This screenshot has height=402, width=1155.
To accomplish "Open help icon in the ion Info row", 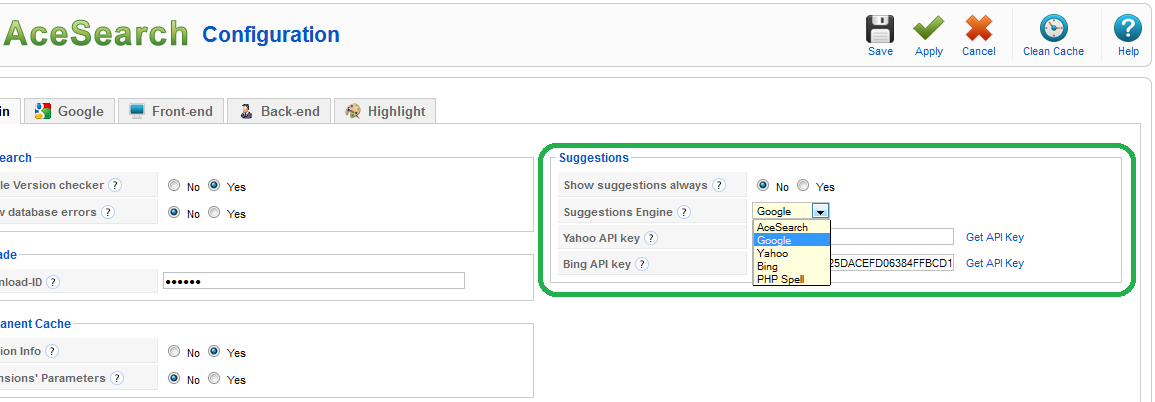I will [x=52, y=352].
